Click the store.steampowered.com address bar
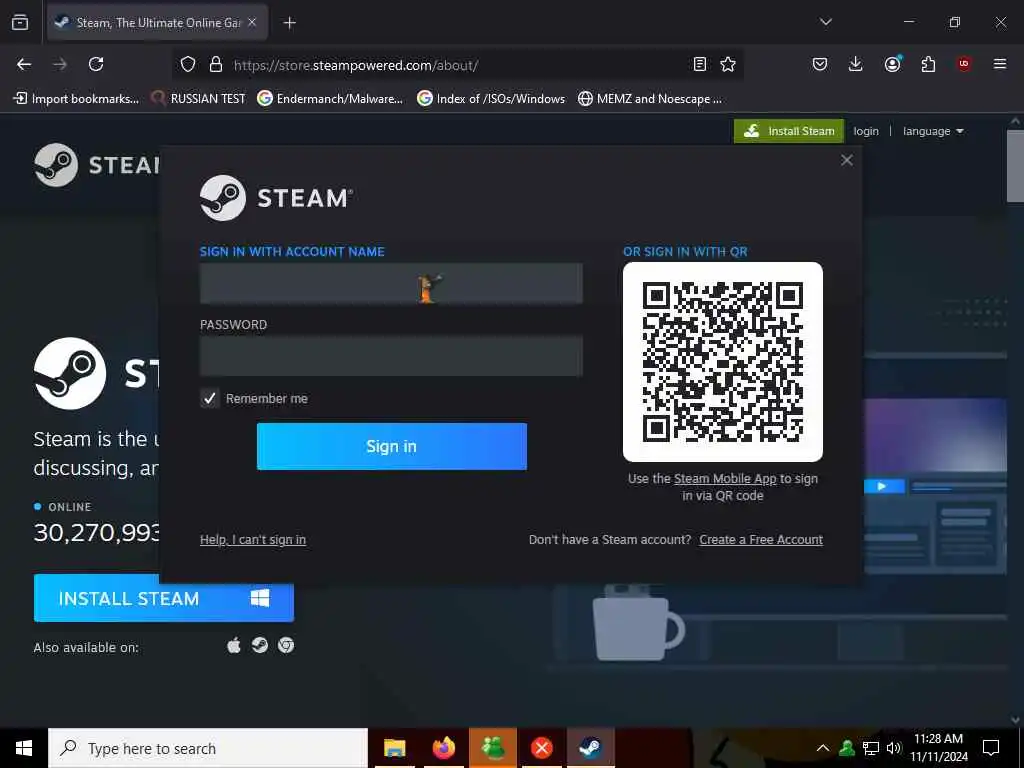The image size is (1024, 768). click(x=457, y=65)
